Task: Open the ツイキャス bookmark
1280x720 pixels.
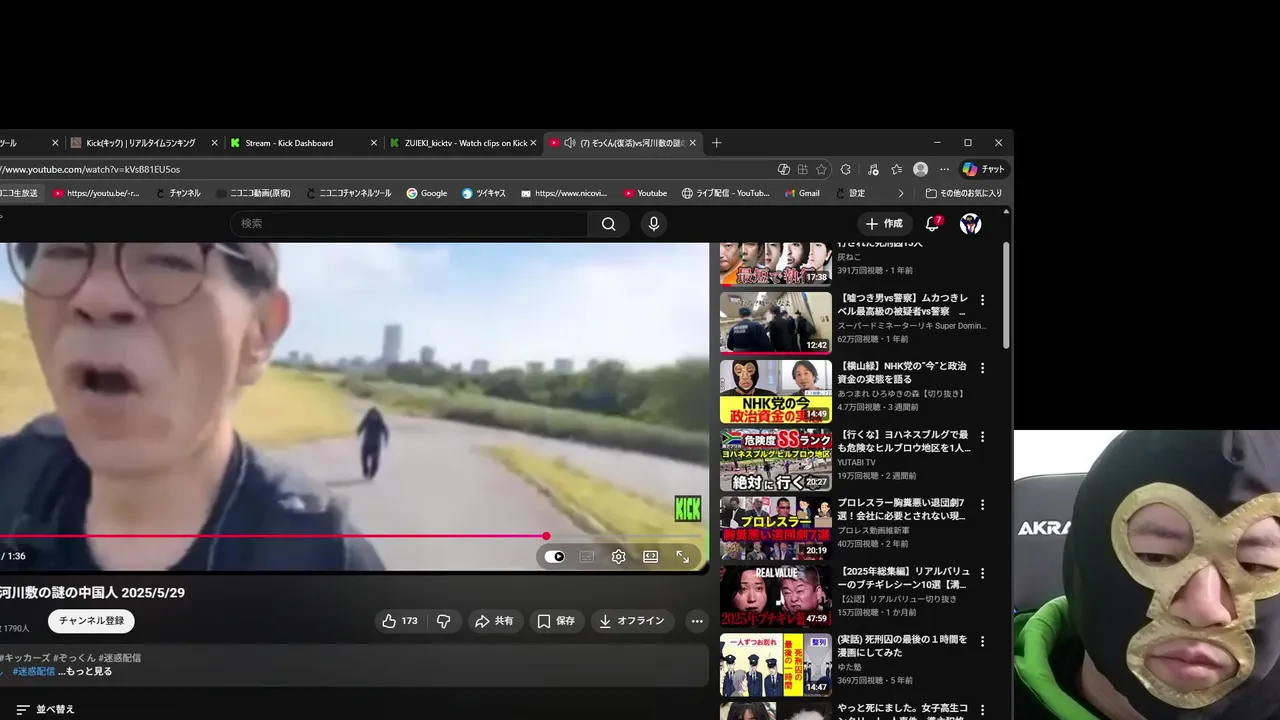Action: [x=483, y=193]
